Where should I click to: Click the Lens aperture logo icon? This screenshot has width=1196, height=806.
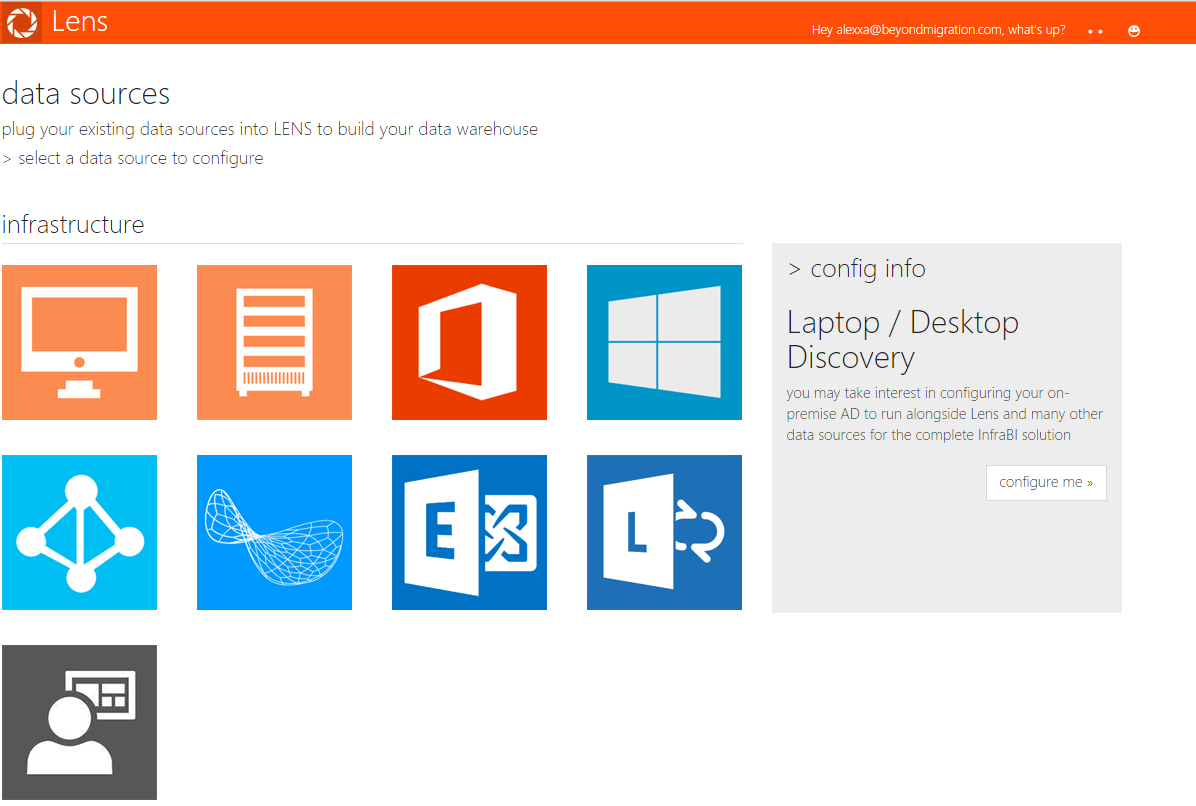(x=21, y=23)
